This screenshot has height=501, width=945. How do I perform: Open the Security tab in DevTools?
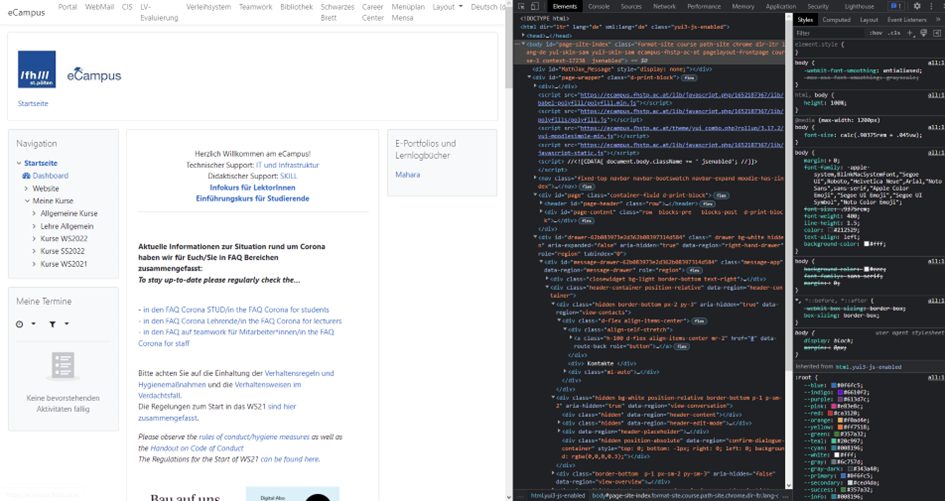click(x=818, y=6)
